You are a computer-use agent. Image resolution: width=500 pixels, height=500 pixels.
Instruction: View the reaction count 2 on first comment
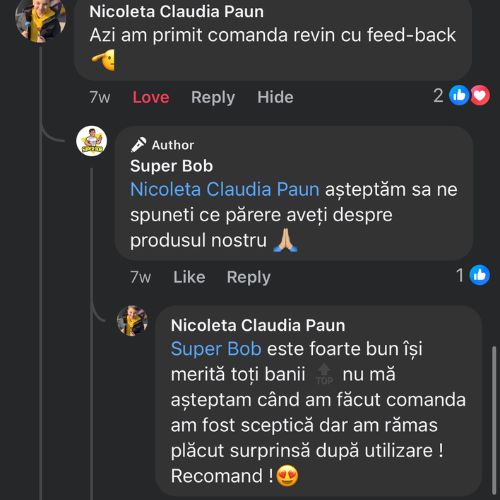point(438,96)
